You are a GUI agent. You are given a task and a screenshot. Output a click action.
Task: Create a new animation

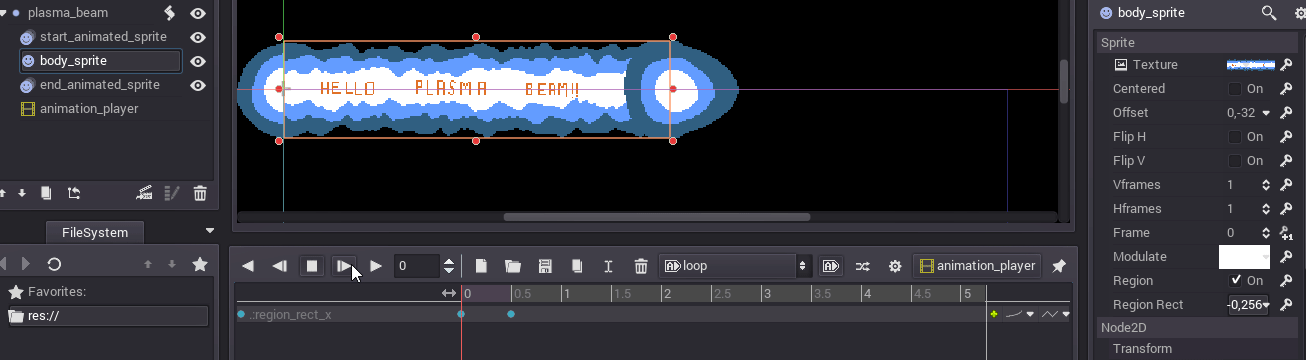pyautogui.click(x=481, y=266)
